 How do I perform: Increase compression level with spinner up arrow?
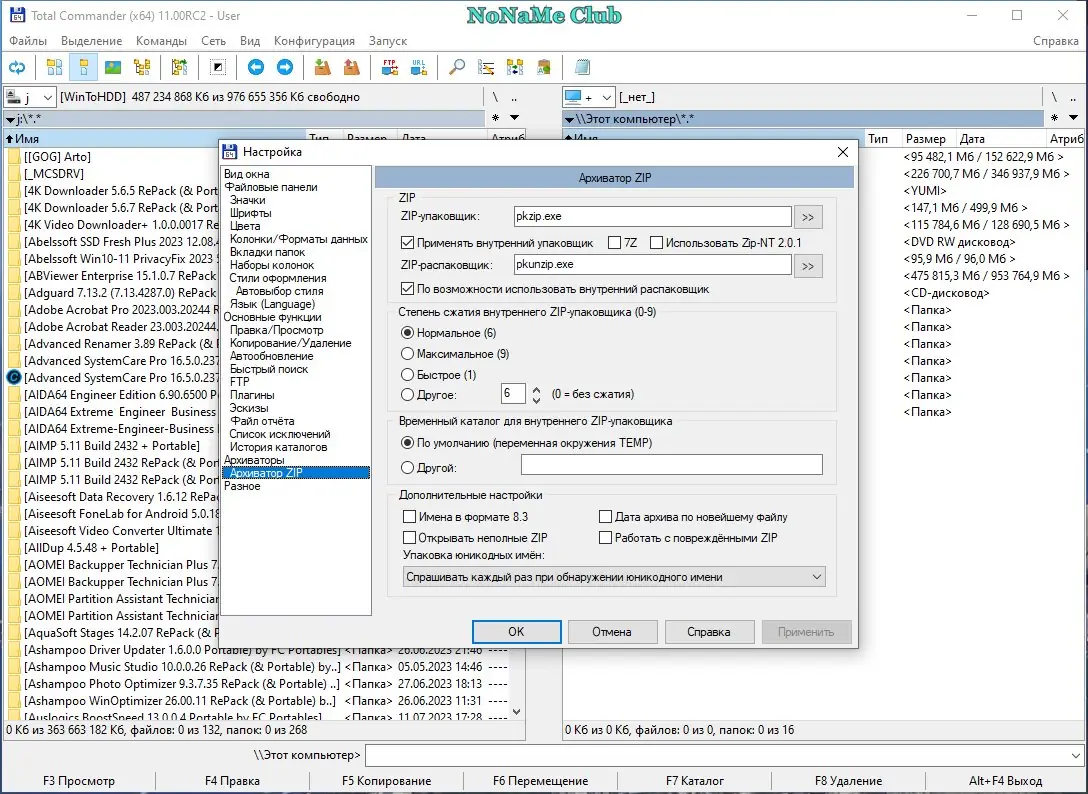tap(536, 389)
